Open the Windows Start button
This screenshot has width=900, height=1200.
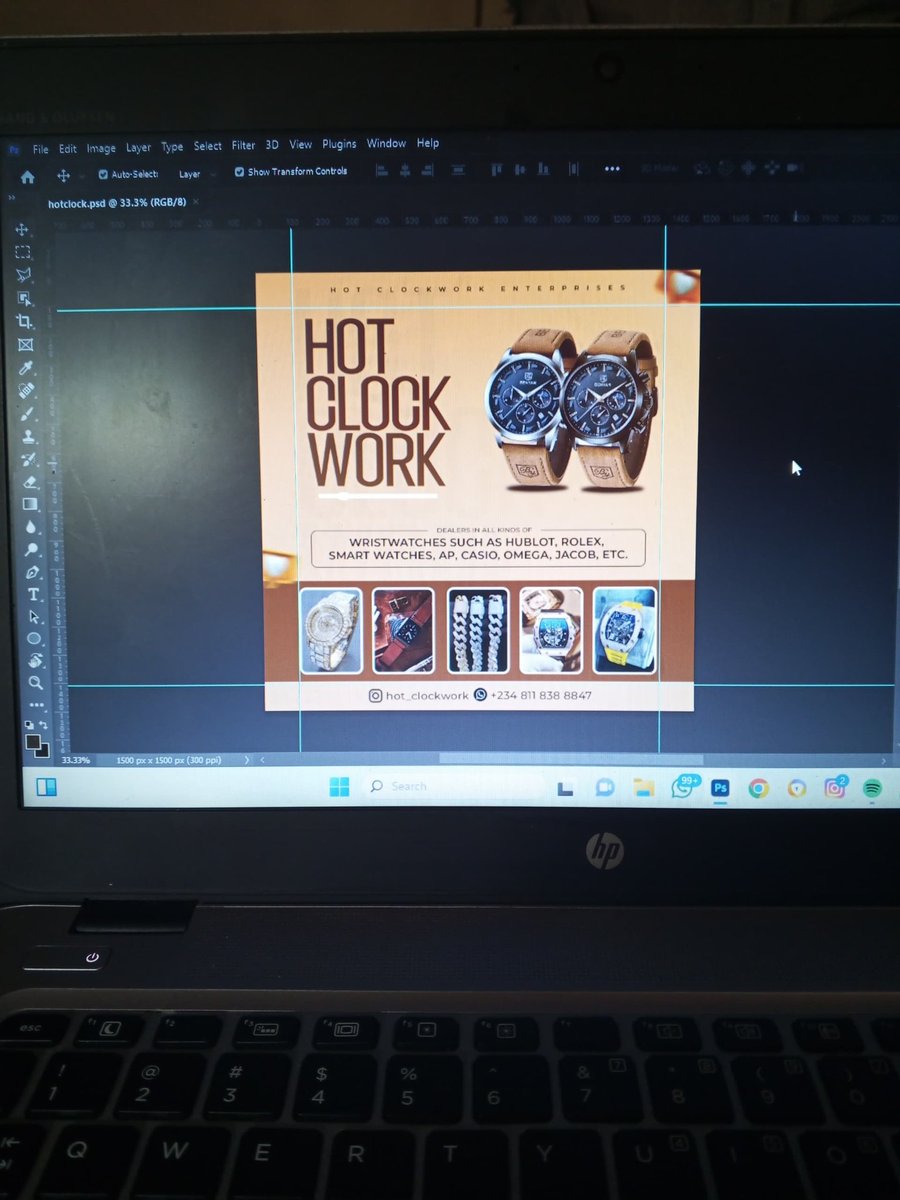click(340, 786)
